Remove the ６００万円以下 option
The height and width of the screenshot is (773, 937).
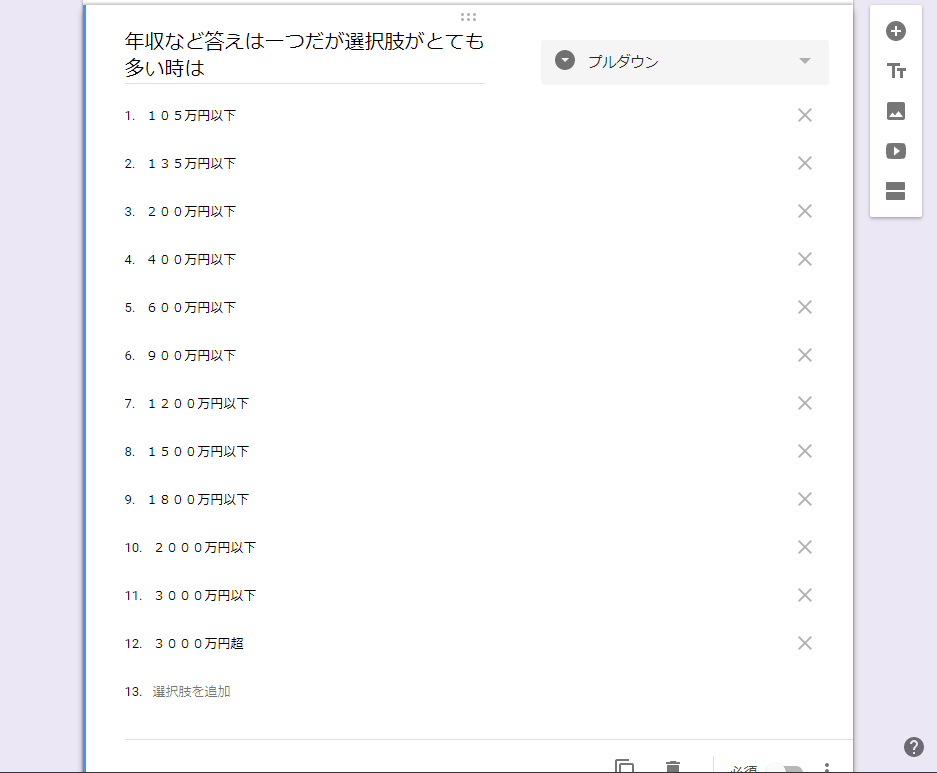[804, 307]
